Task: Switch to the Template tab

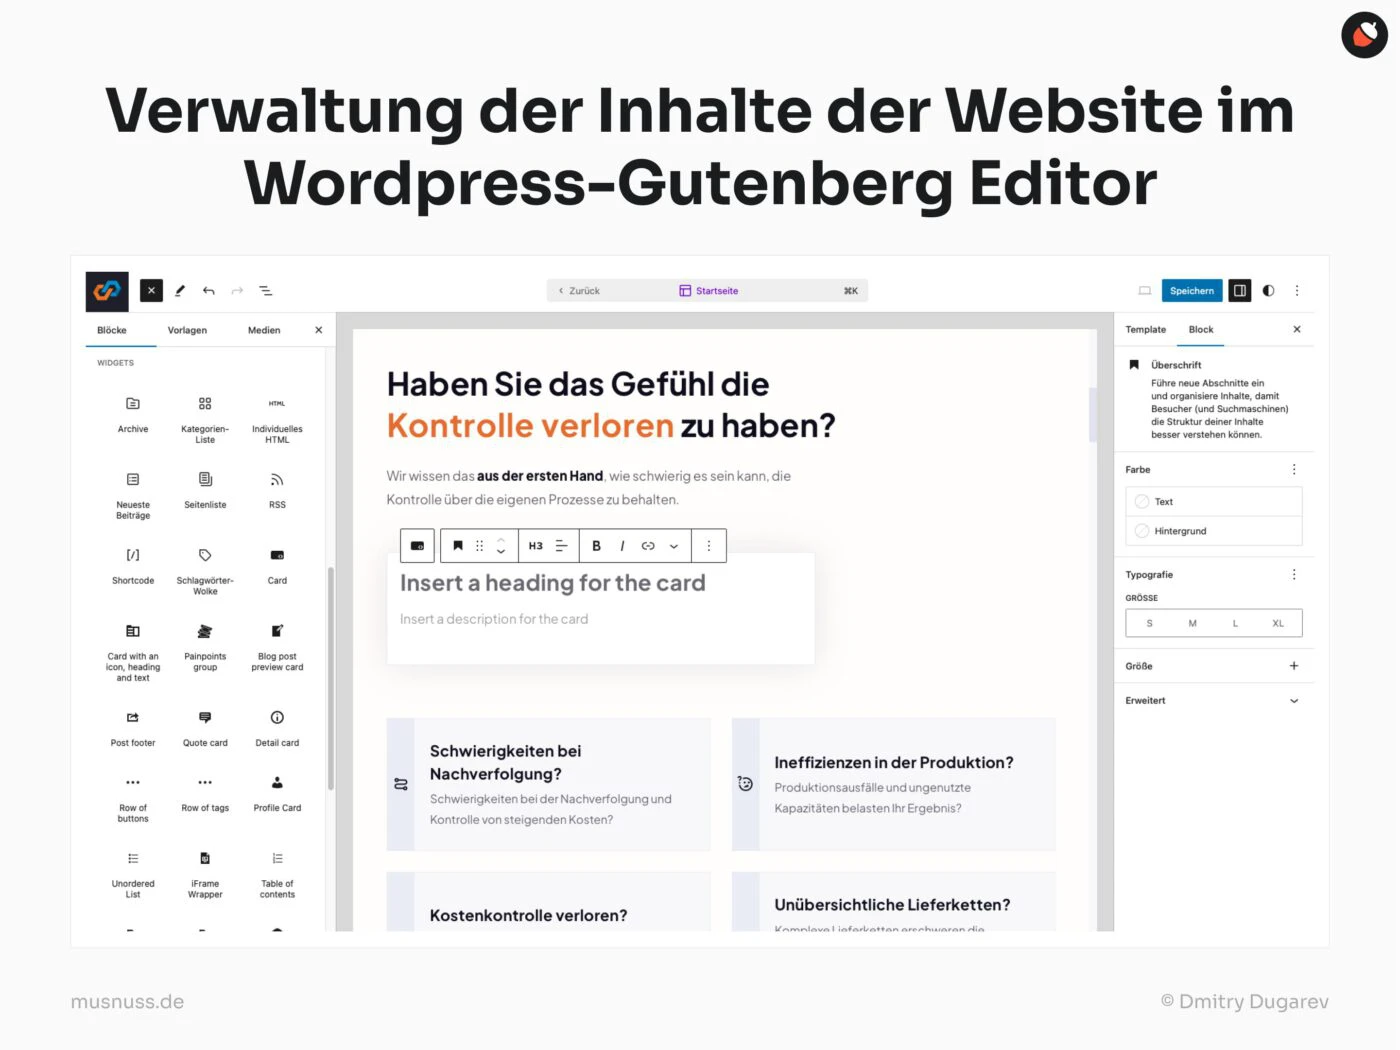Action: [x=1146, y=329]
